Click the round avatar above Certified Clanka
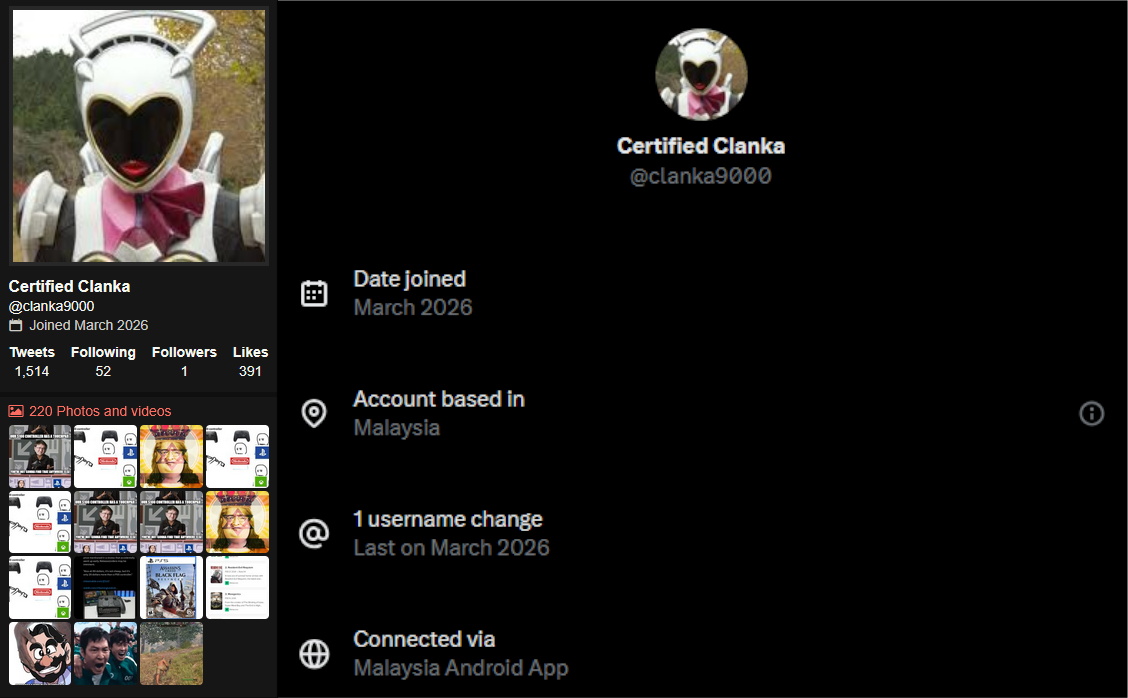 (x=701, y=74)
